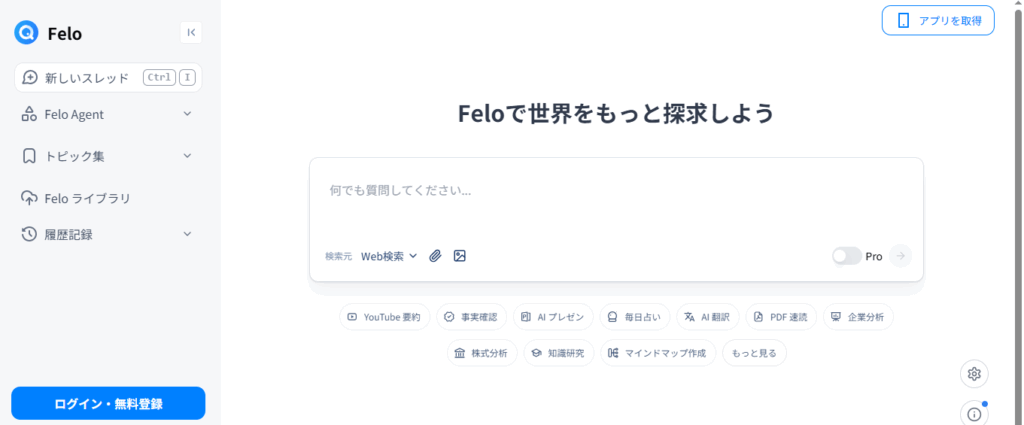Image resolution: width=1024 pixels, height=425 pixels.
Task: Open the settings gear icon
Action: pyautogui.click(x=974, y=374)
